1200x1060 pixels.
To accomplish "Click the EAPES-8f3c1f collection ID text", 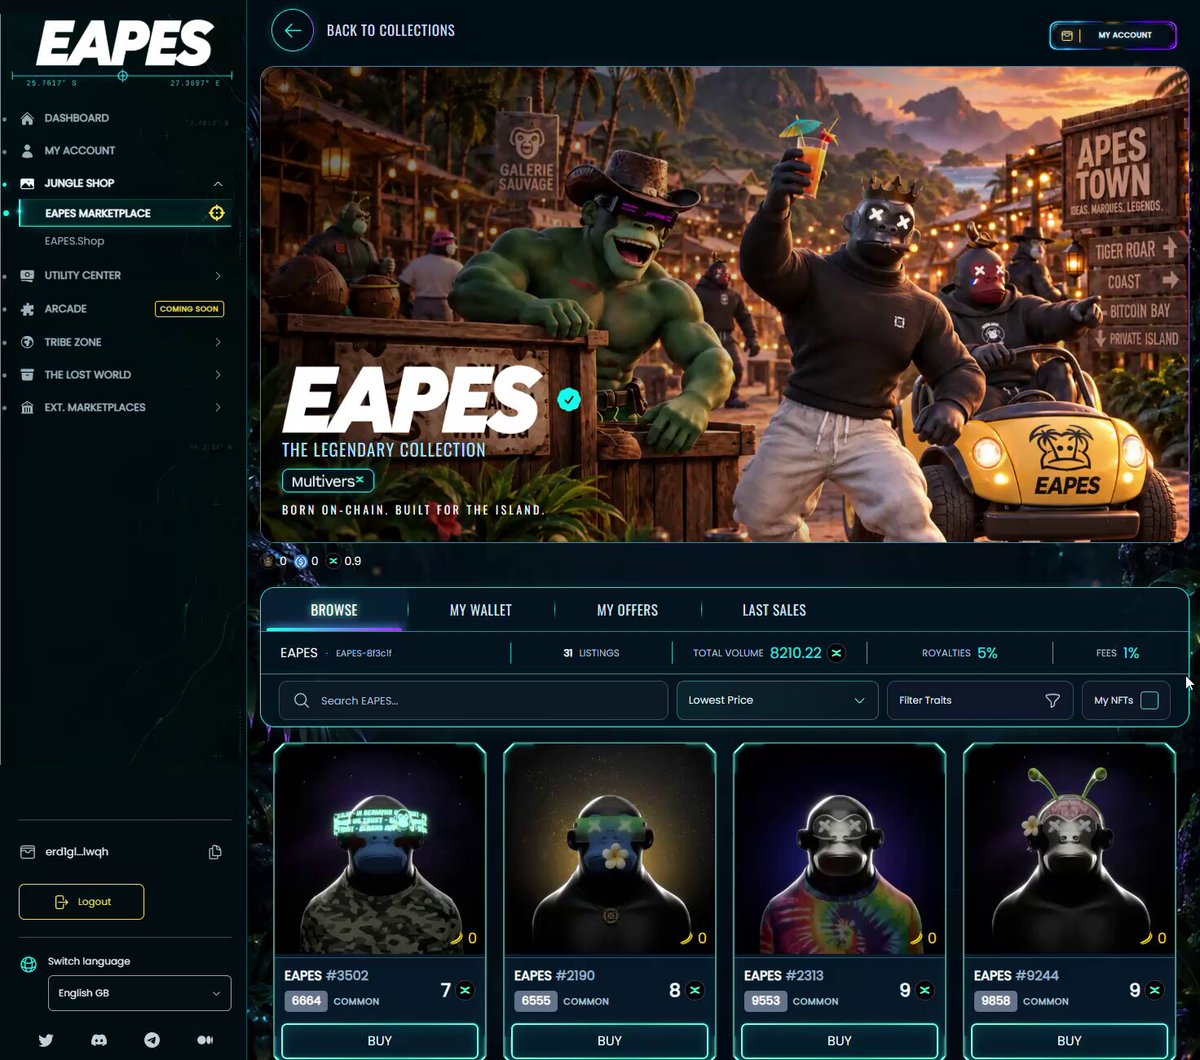I will click(364, 654).
